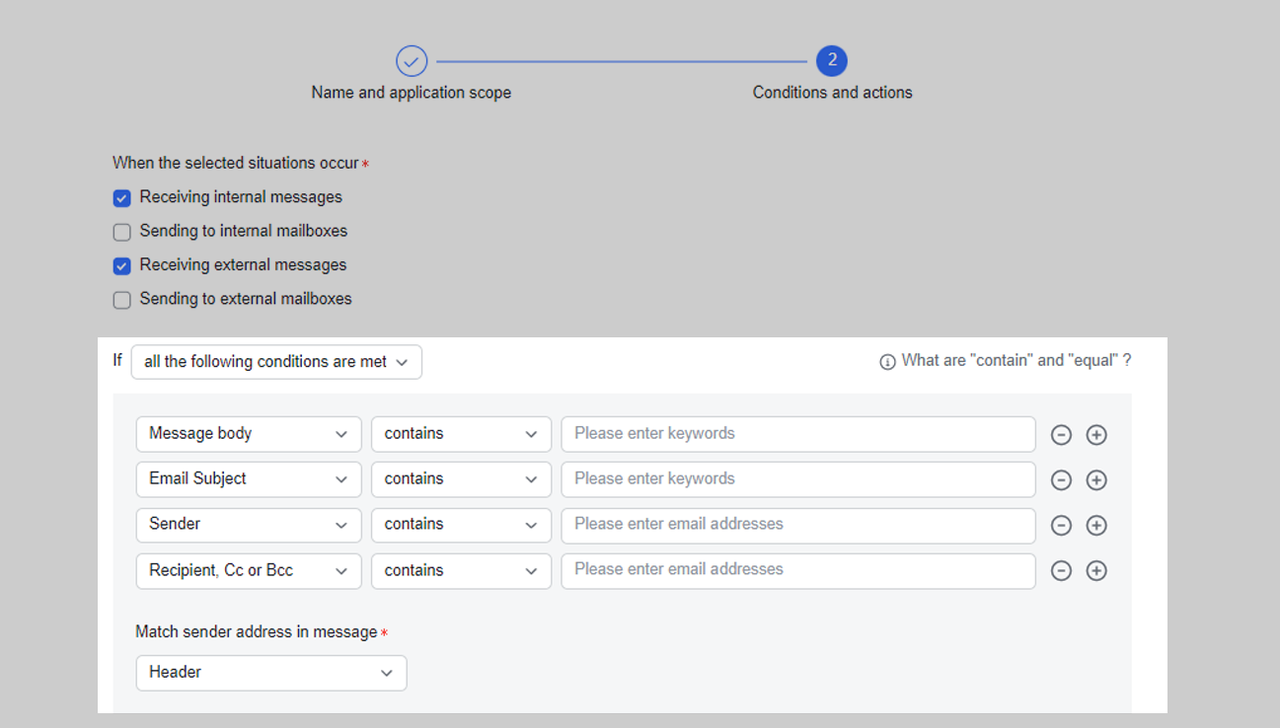The image size is (1280, 728).
Task: Click the plus icon on the Recipient row
Action: tap(1096, 570)
